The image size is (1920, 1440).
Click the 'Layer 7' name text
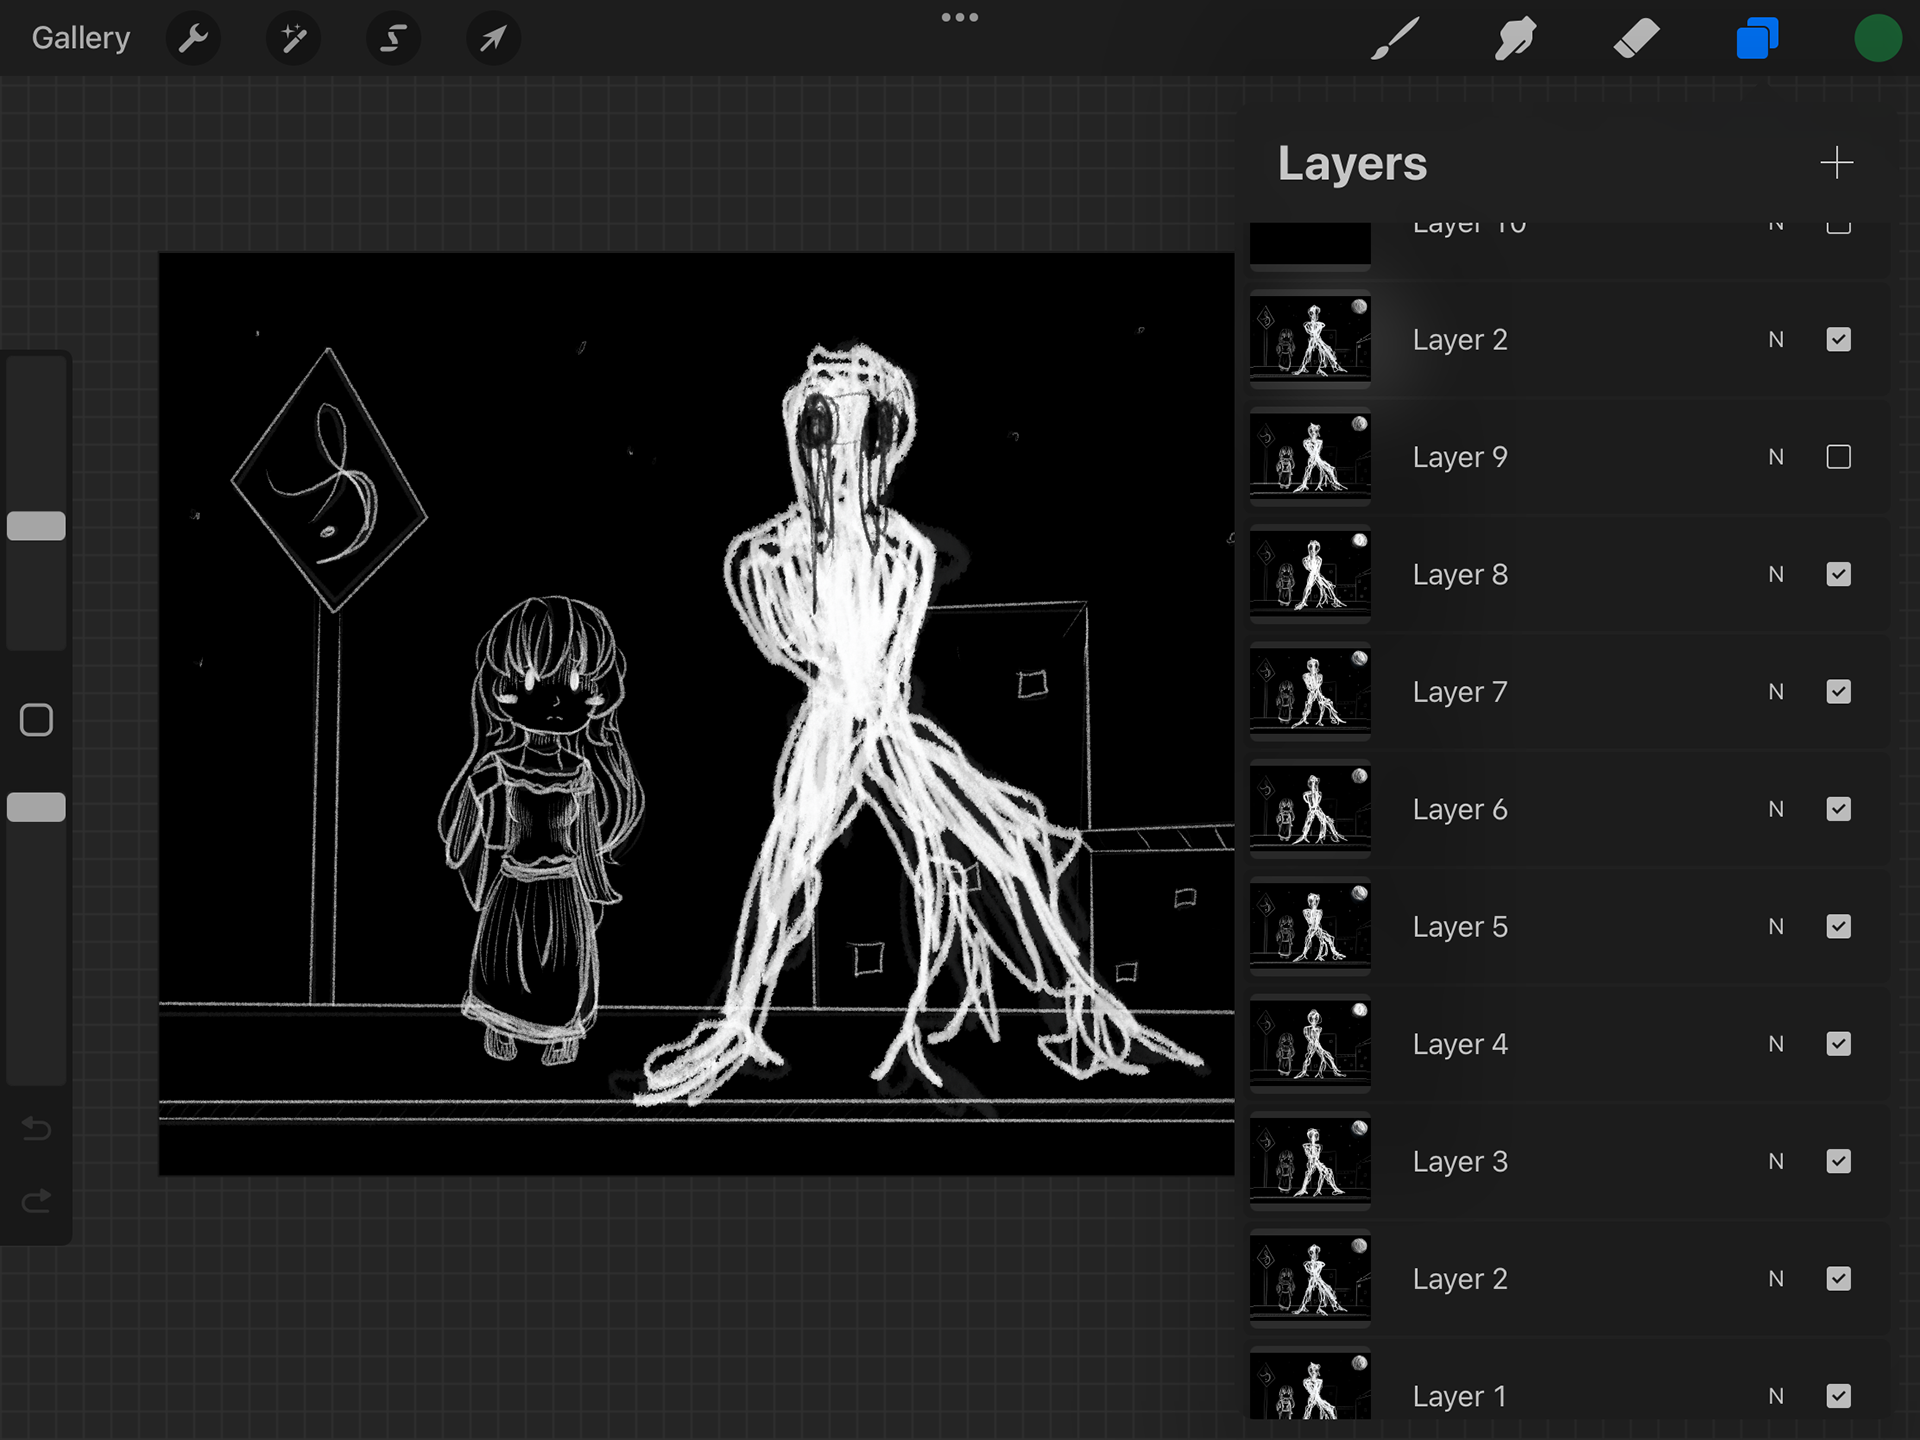pos(1460,693)
